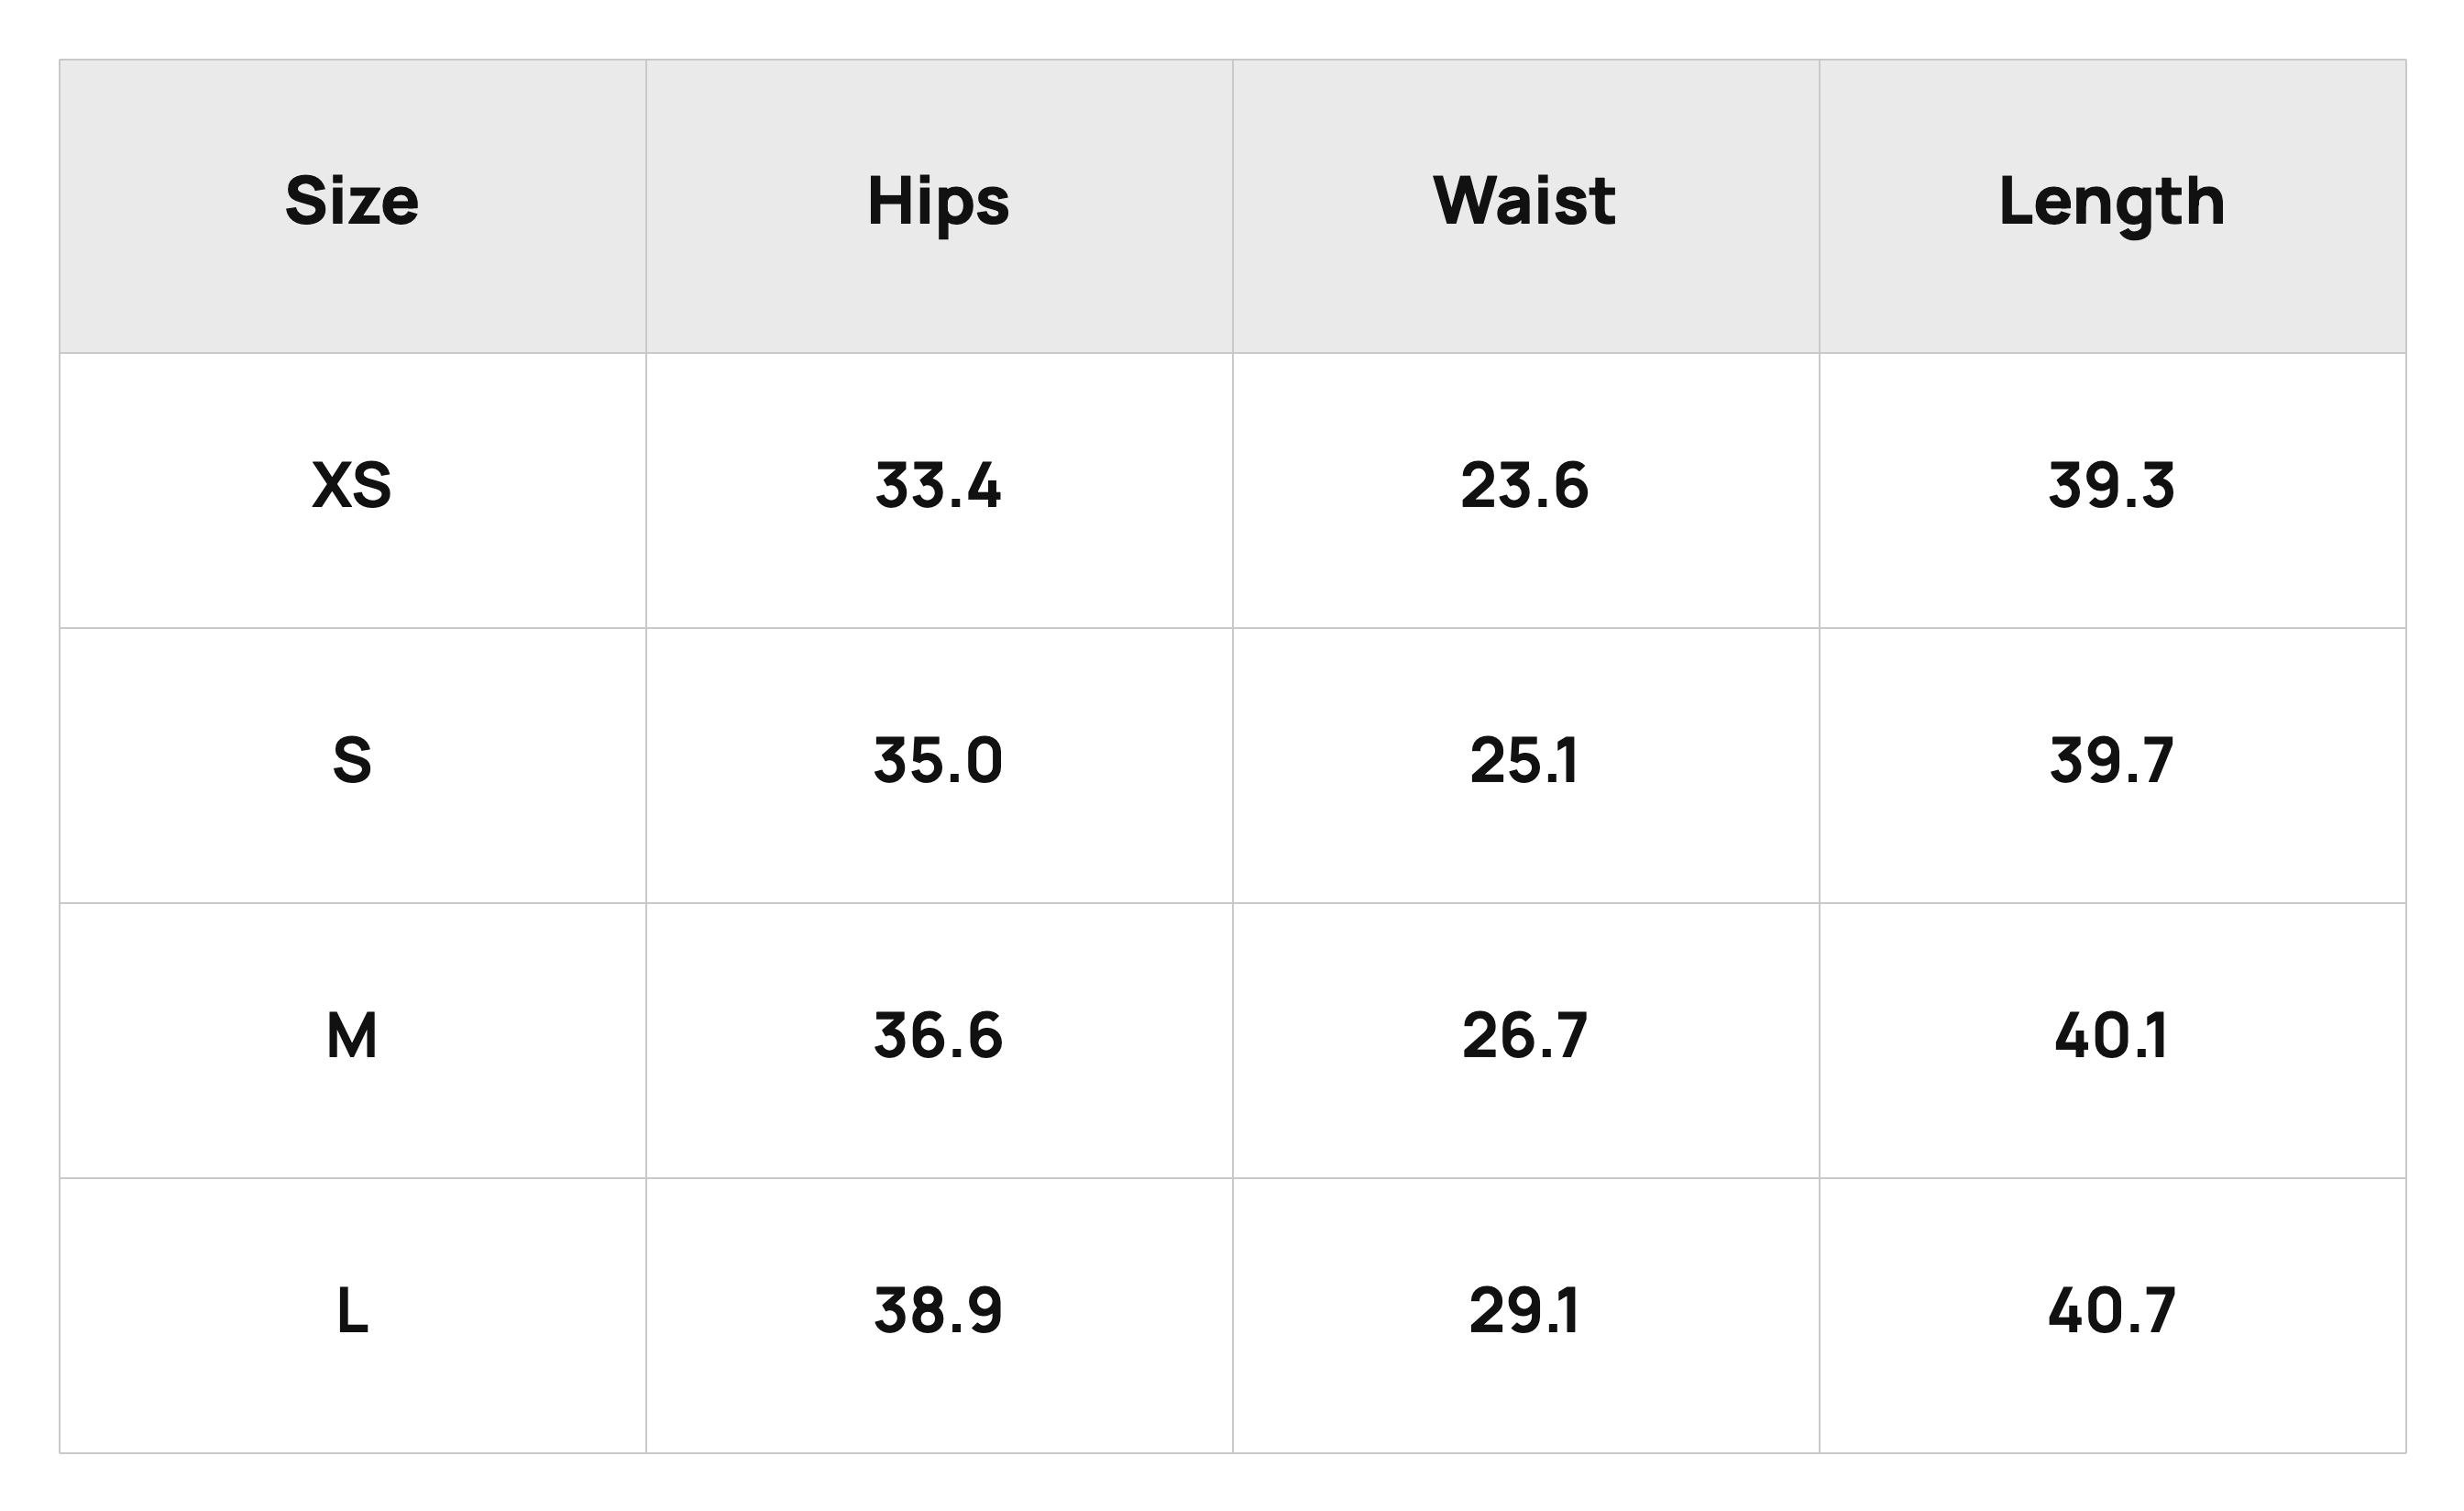This screenshot has height=1511, width=2464.
Task: Click the M waist value 26.7
Action: point(1524,1036)
